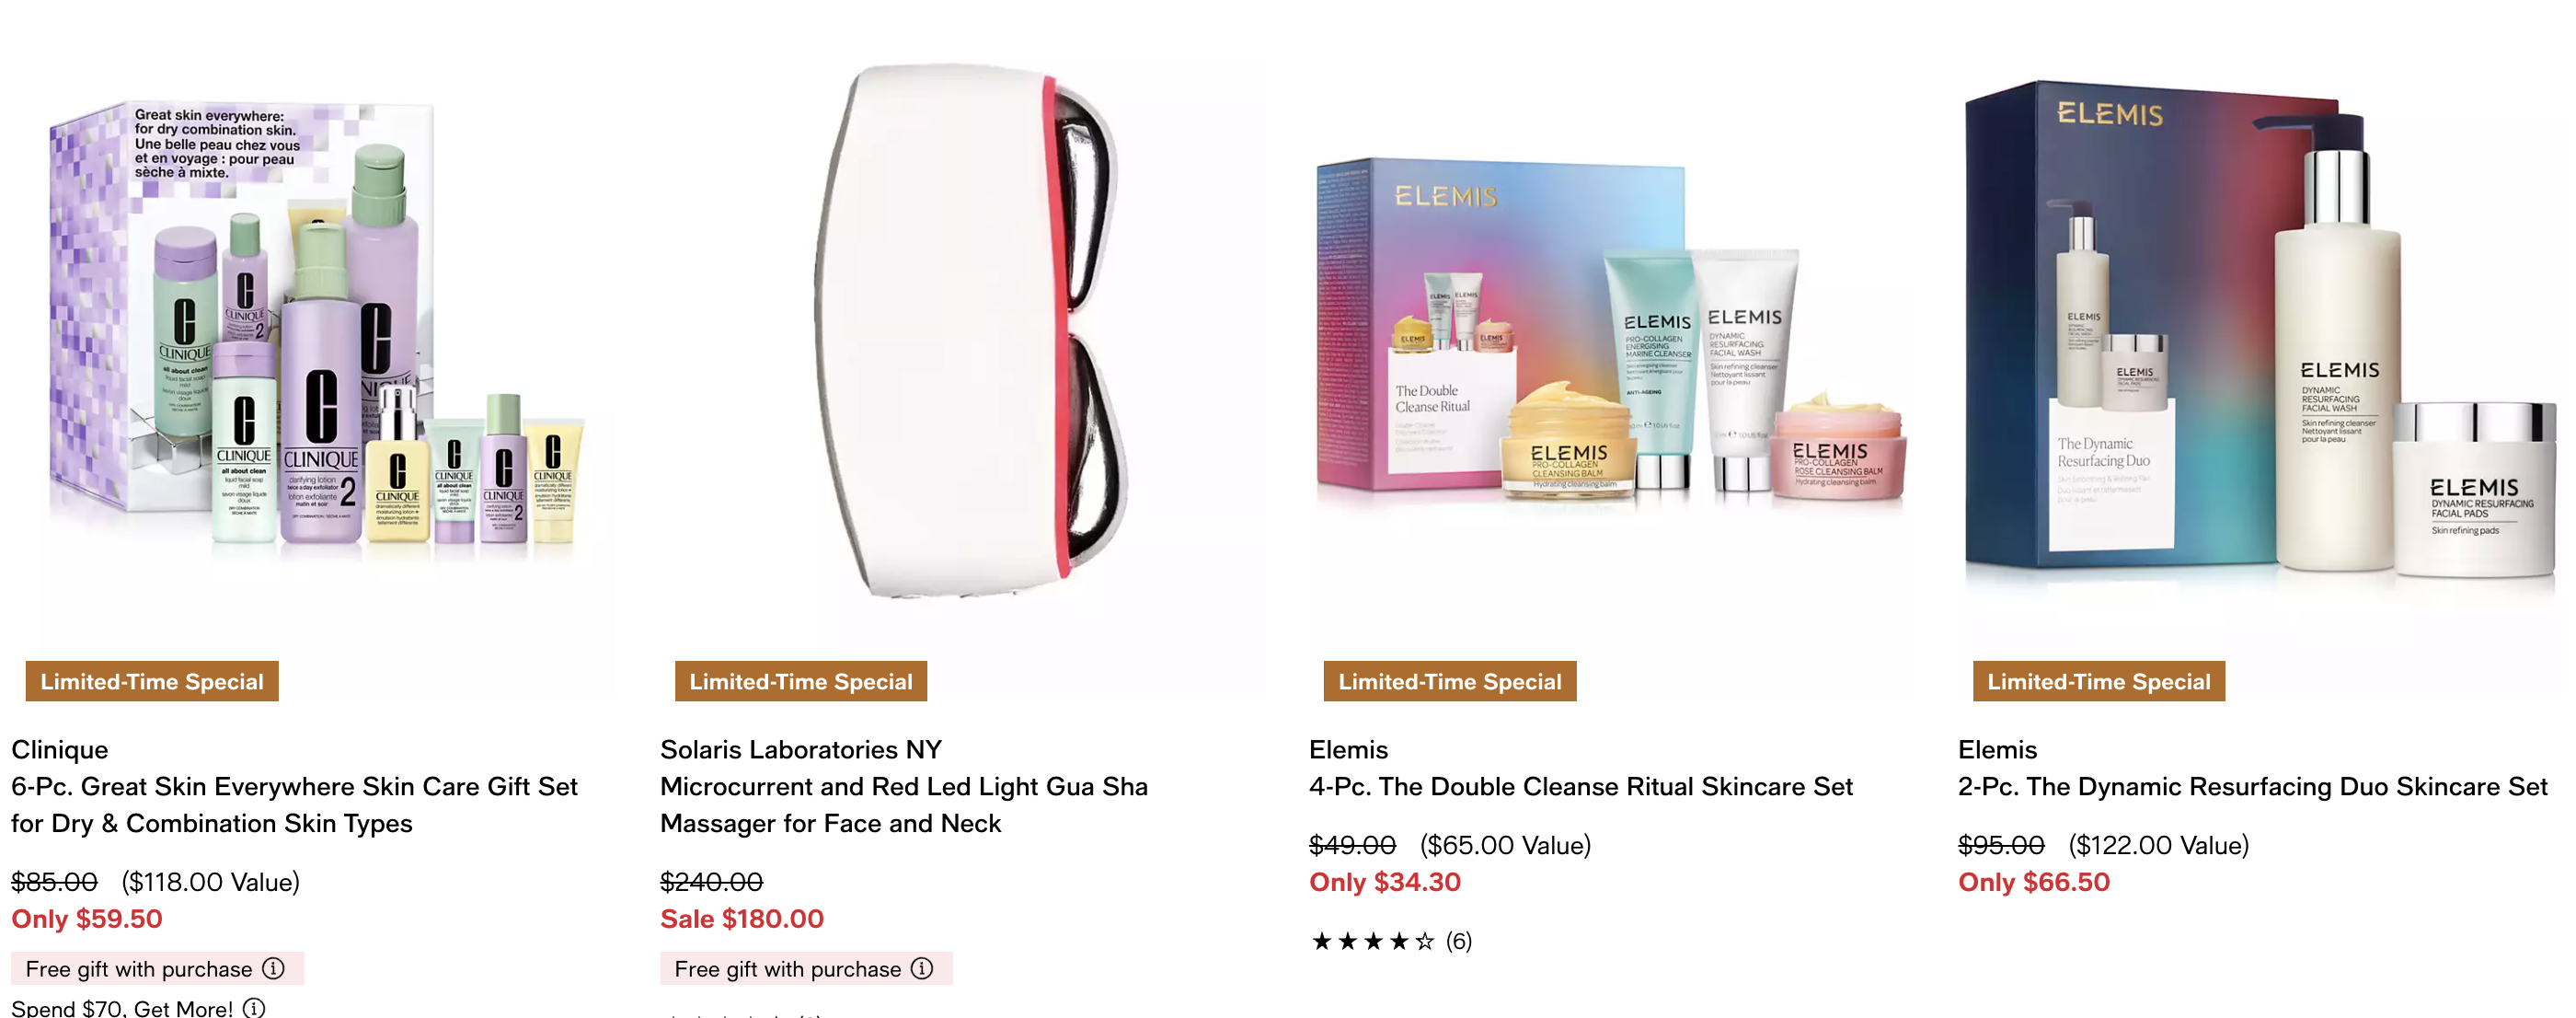Click the Only $66.50 price
Viewport: 2576px width, 1018px height.
[2034, 882]
